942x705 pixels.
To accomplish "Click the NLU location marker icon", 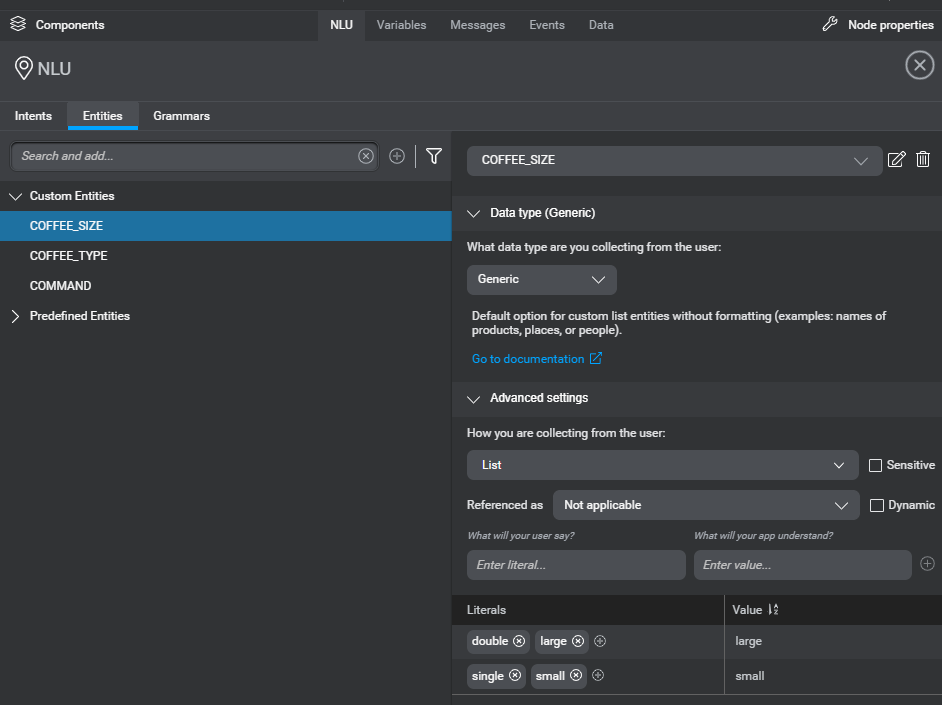I will 22,68.
